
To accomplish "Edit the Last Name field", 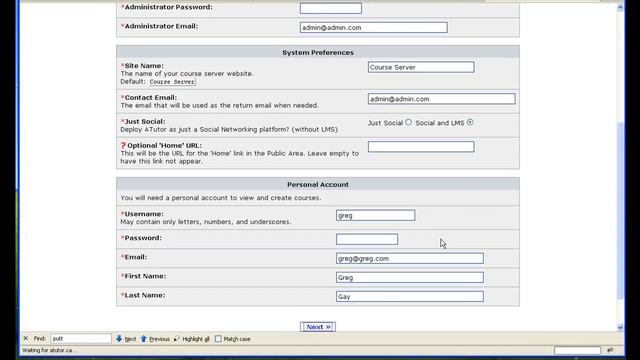I will click(409, 296).
